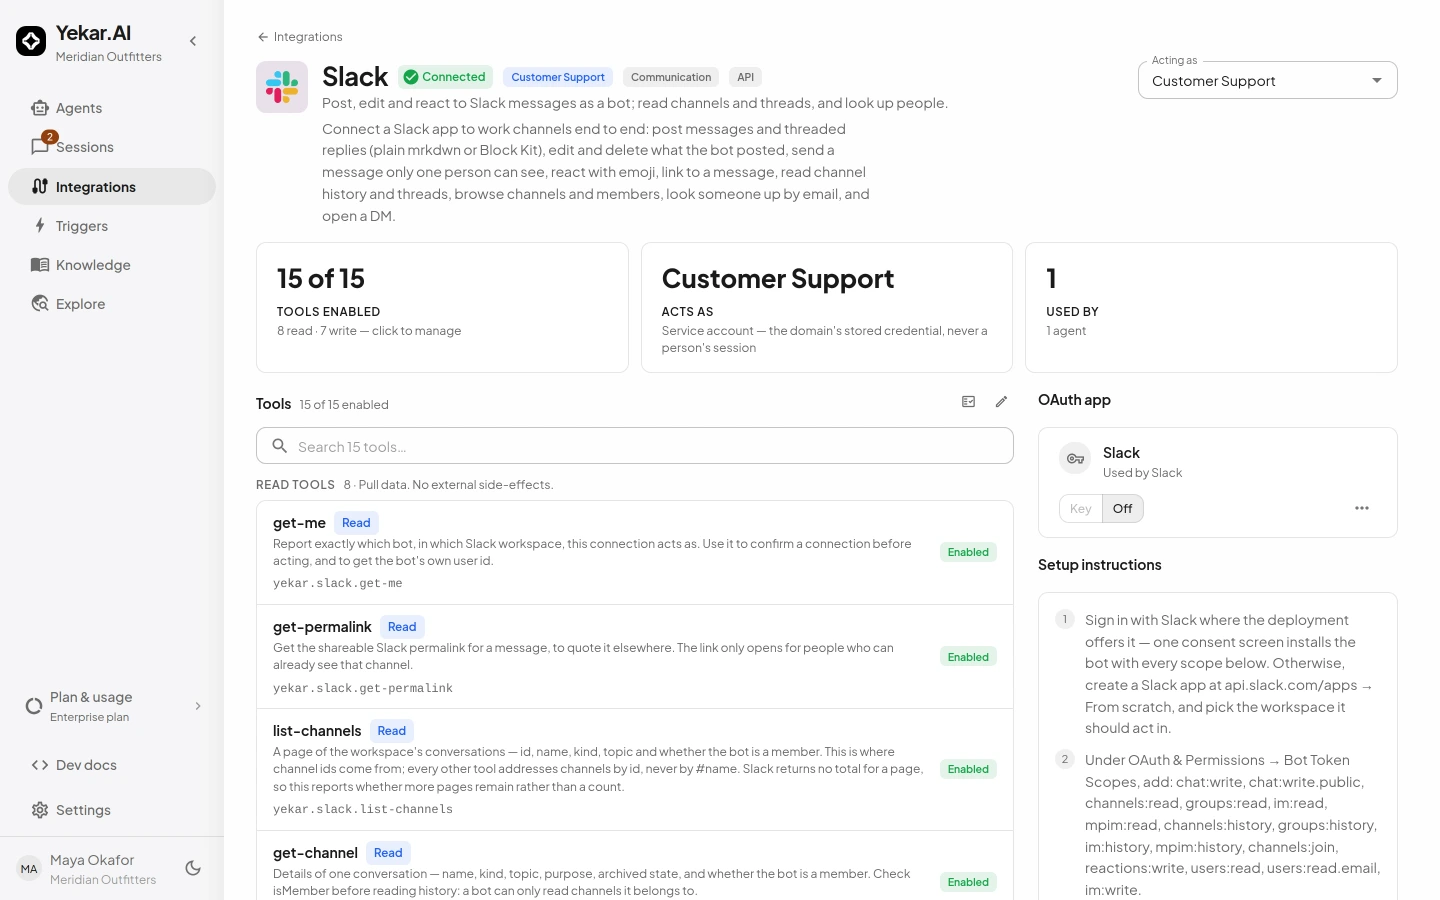The image size is (1440, 900).
Task: Open the Acting as dropdown
Action: (x=1267, y=80)
